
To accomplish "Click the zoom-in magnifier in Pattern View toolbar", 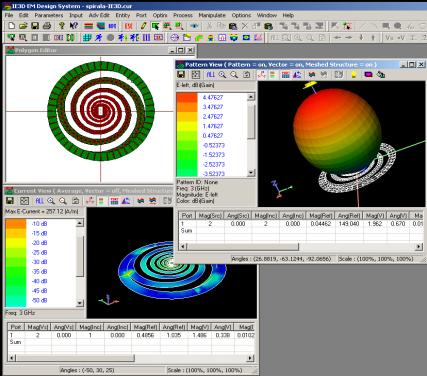I will 222,74.
